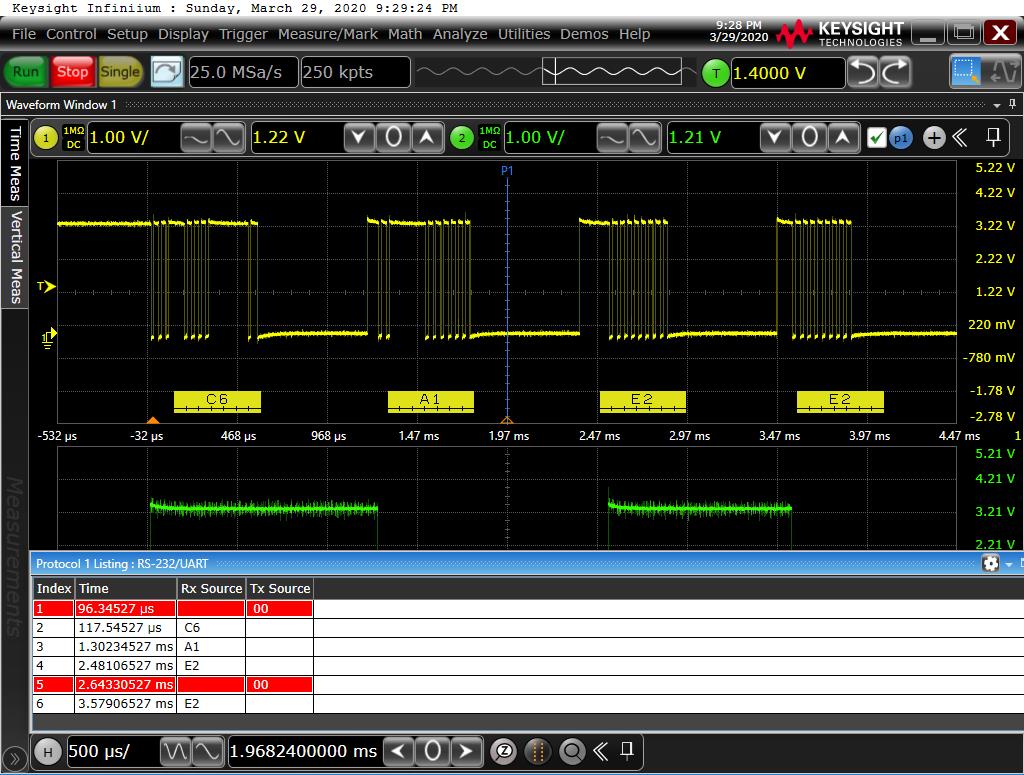The height and width of the screenshot is (775, 1024).
Task: Collapse channel toolbar double chevron
Action: click(960, 138)
